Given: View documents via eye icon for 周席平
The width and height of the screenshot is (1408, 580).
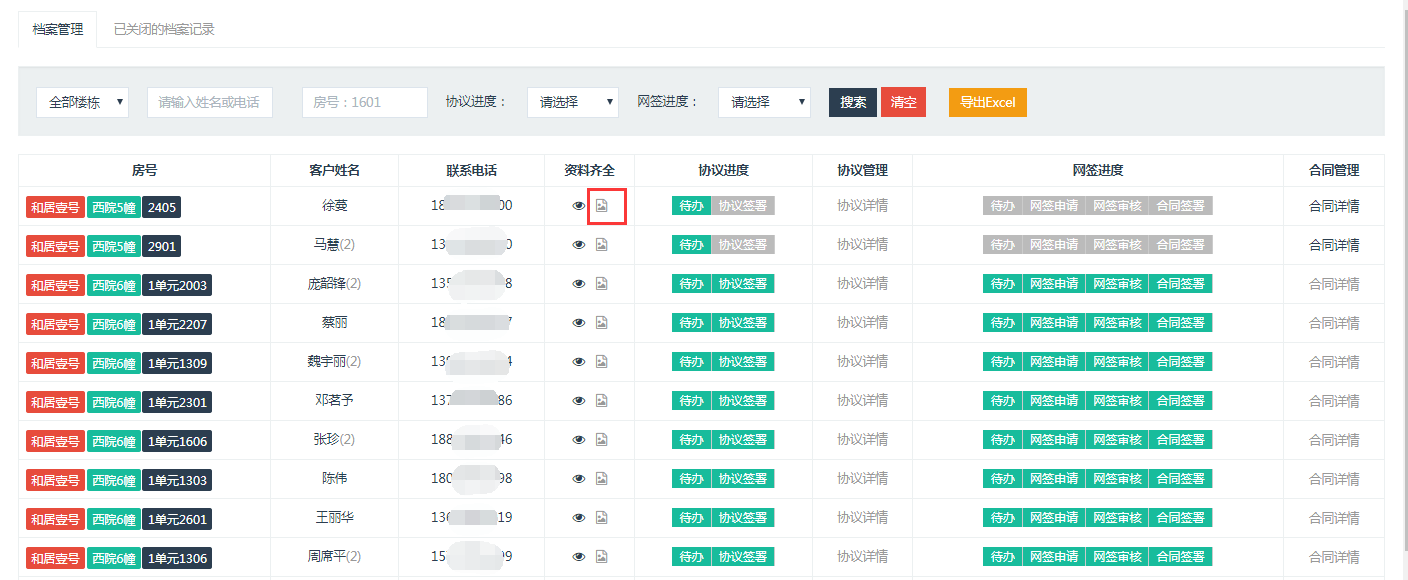Looking at the screenshot, I should pyautogui.click(x=578, y=557).
